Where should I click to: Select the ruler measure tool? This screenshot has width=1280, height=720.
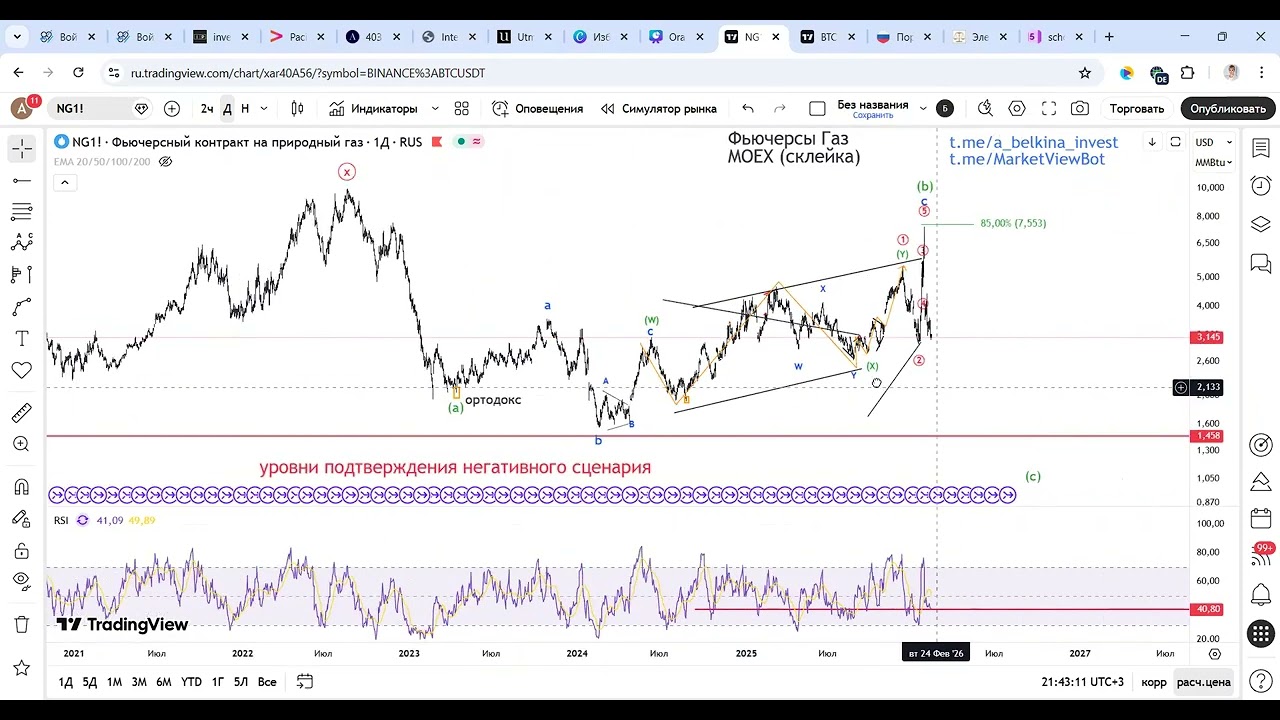[x=21, y=413]
